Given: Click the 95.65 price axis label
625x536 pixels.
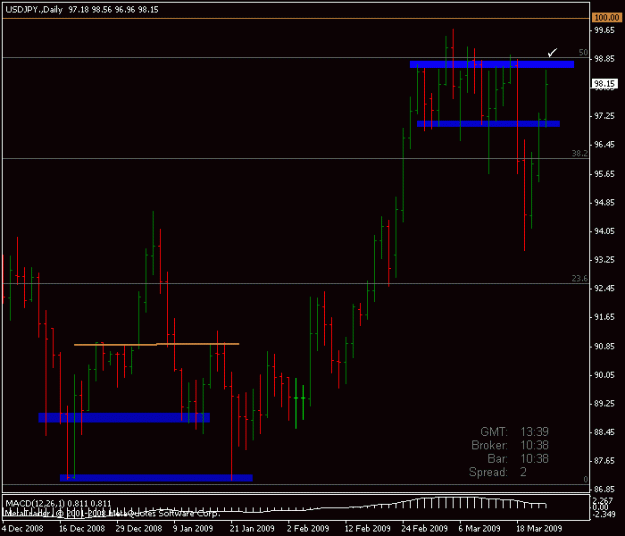Looking at the screenshot, I should pyautogui.click(x=604, y=174).
